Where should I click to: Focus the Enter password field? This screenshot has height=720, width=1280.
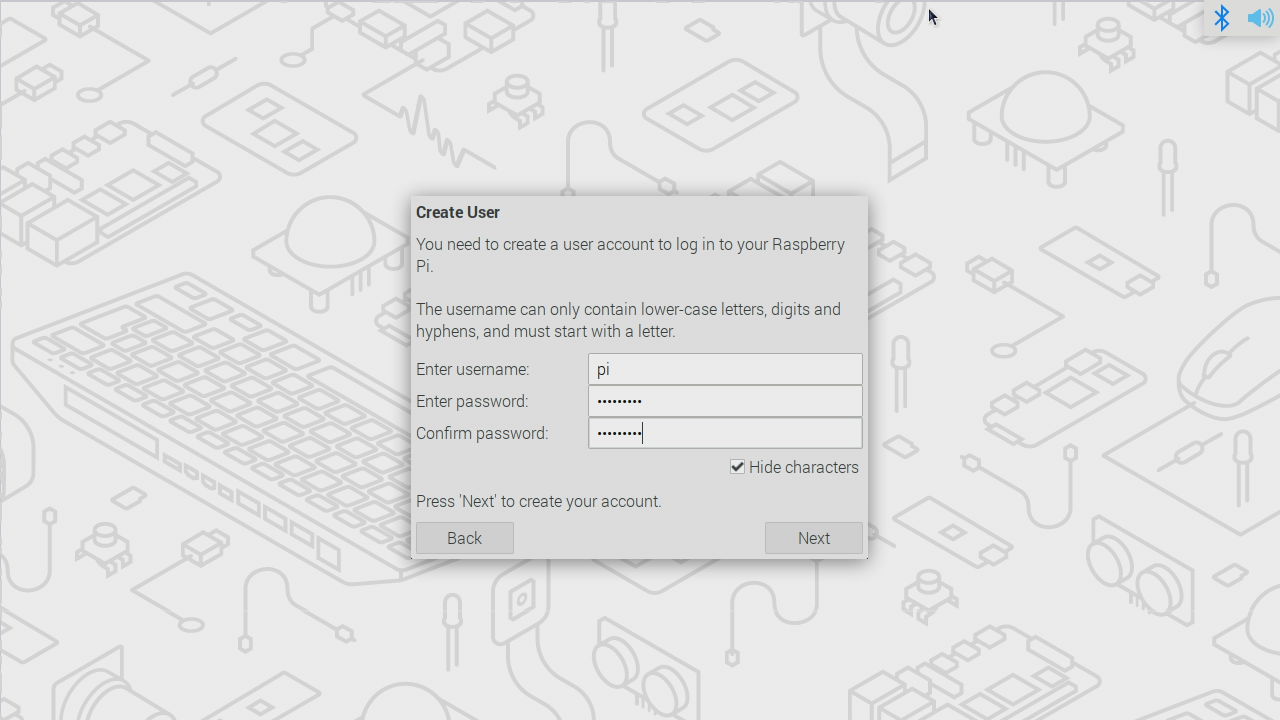725,401
